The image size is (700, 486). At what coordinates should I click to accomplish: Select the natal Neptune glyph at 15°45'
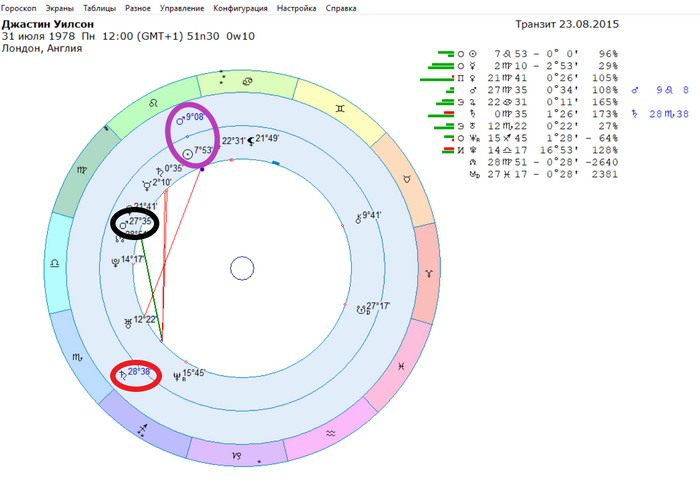click(x=177, y=377)
